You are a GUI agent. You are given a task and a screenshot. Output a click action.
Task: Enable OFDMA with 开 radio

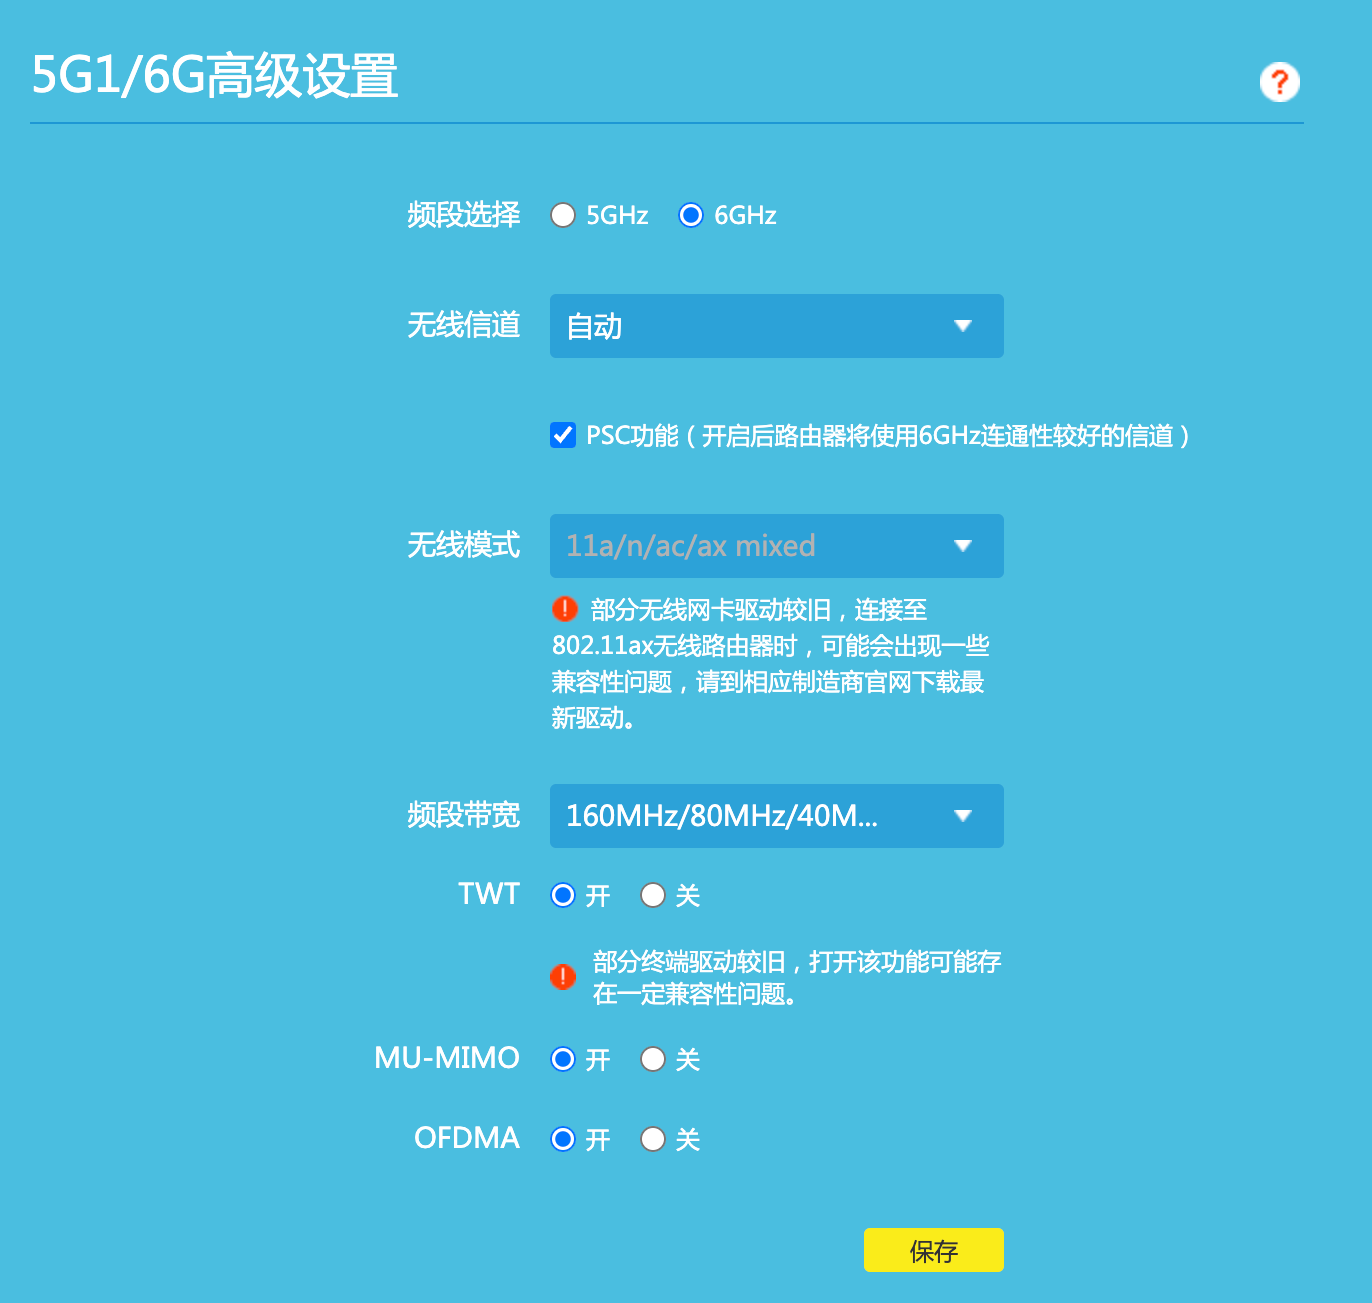563,1139
